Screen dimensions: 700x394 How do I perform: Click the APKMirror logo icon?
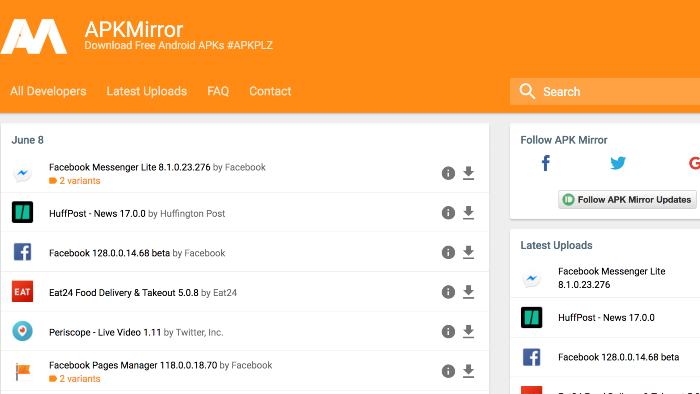pyautogui.click(x=34, y=36)
